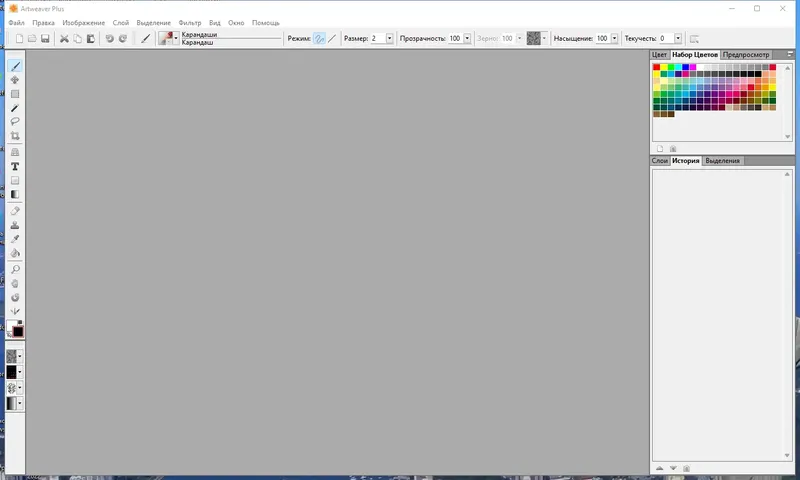Viewport: 800px width, 480px height.
Task: Select the Hand pan tool
Action: pyautogui.click(x=15, y=283)
